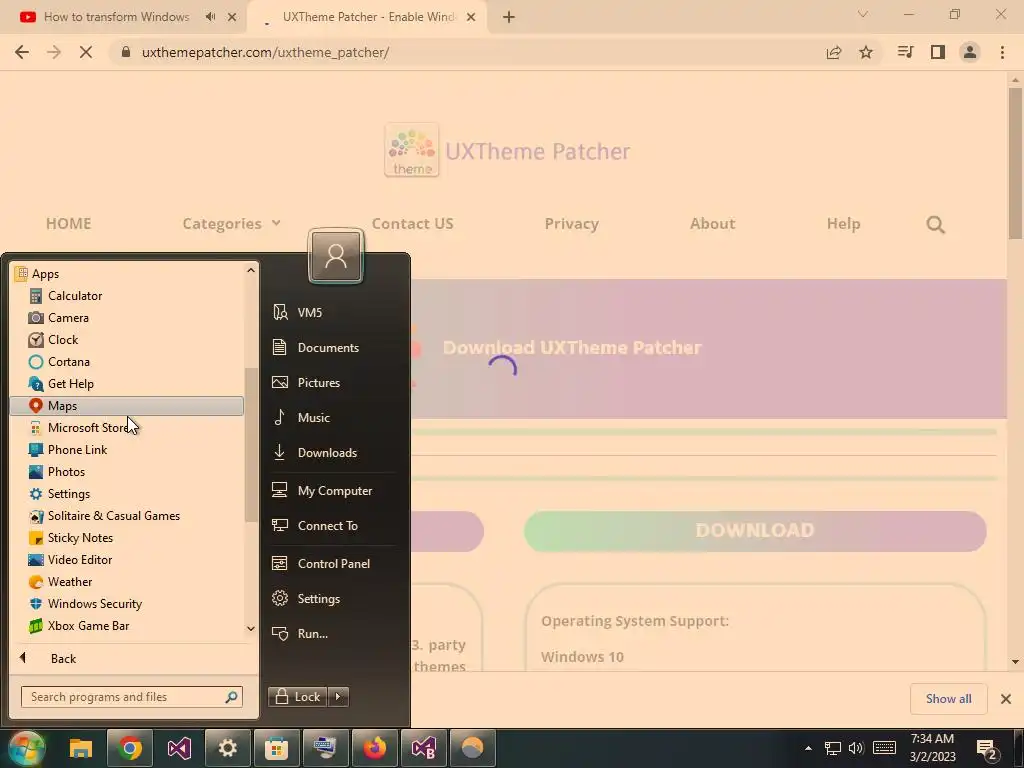Screen dimensions: 1024x768
Task: Open Settings in the right start menu column
Action: tap(334, 599)
